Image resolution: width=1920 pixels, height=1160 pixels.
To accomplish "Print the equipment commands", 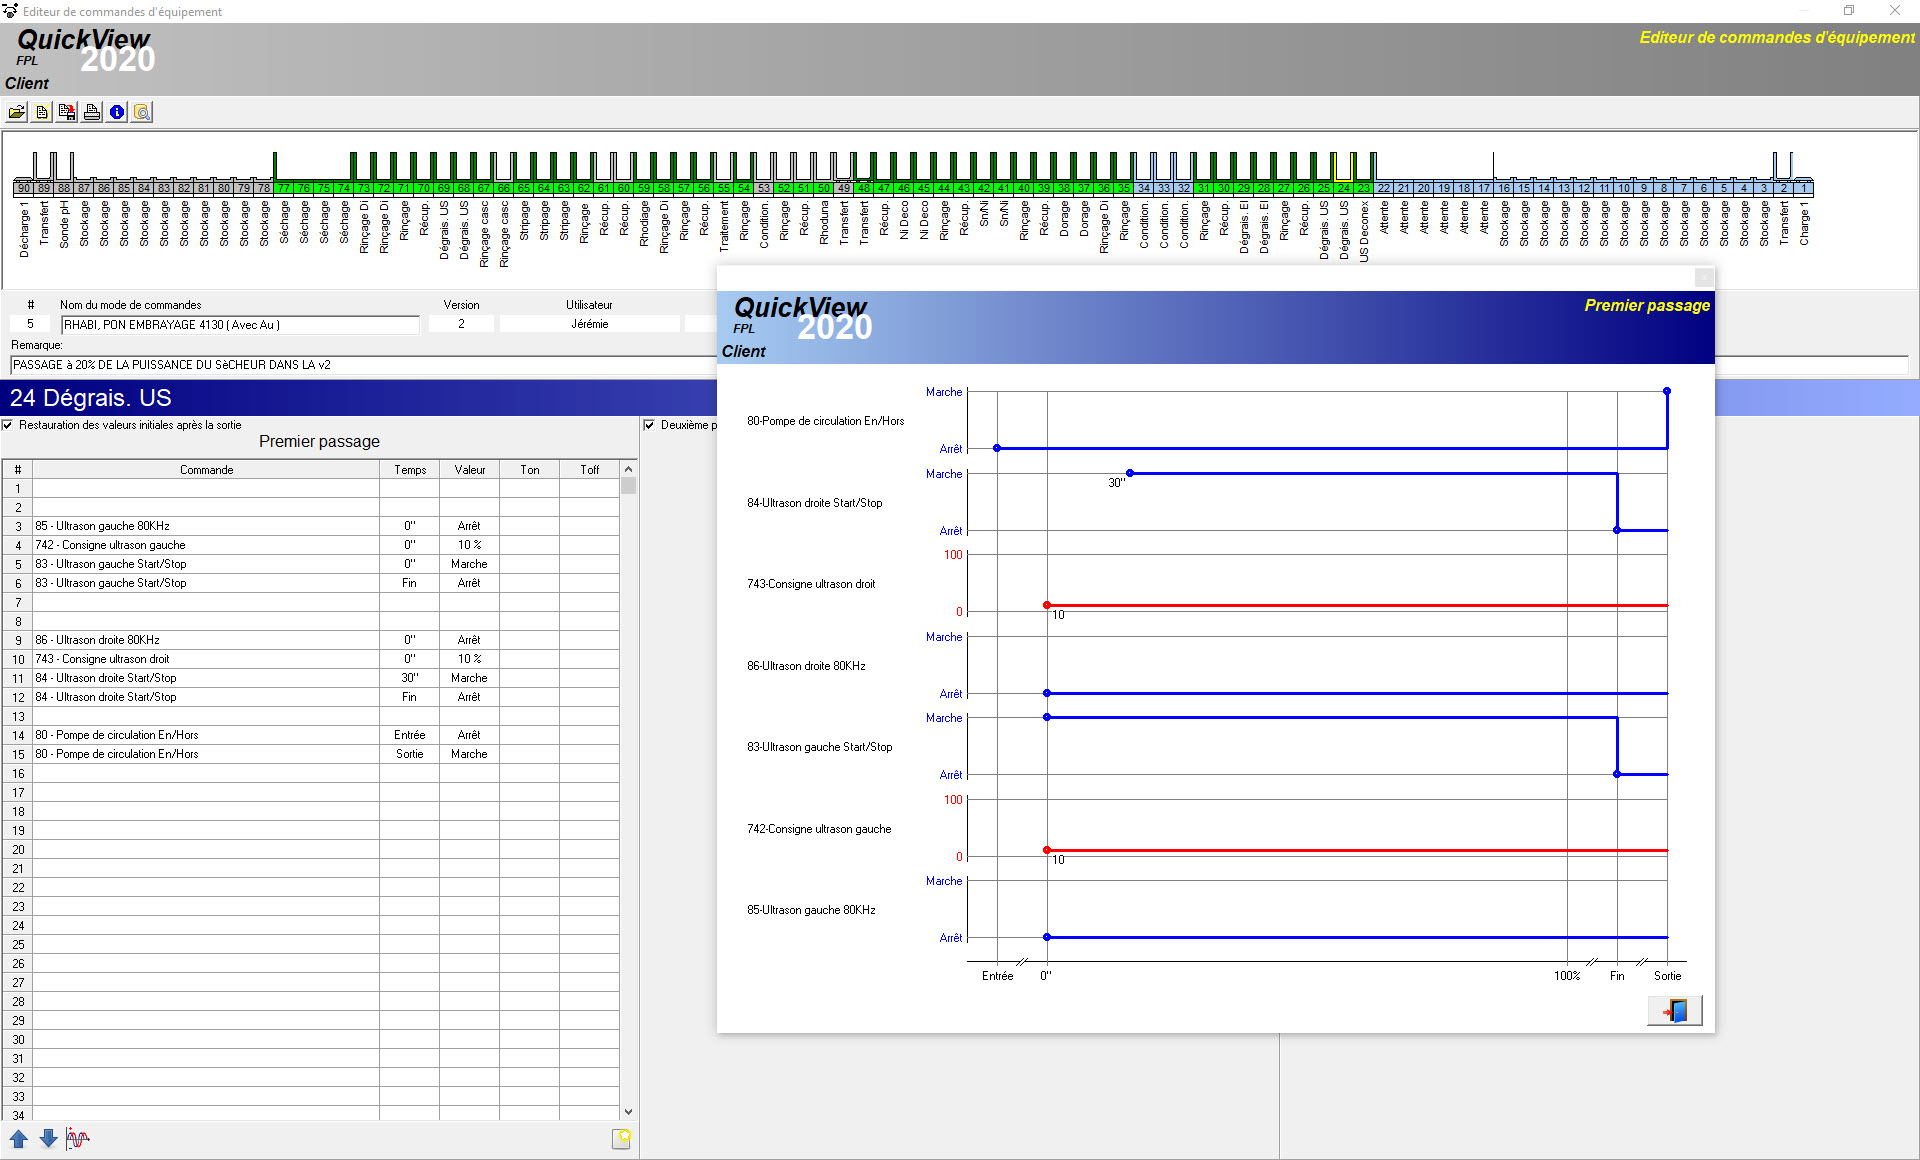I will coord(92,112).
